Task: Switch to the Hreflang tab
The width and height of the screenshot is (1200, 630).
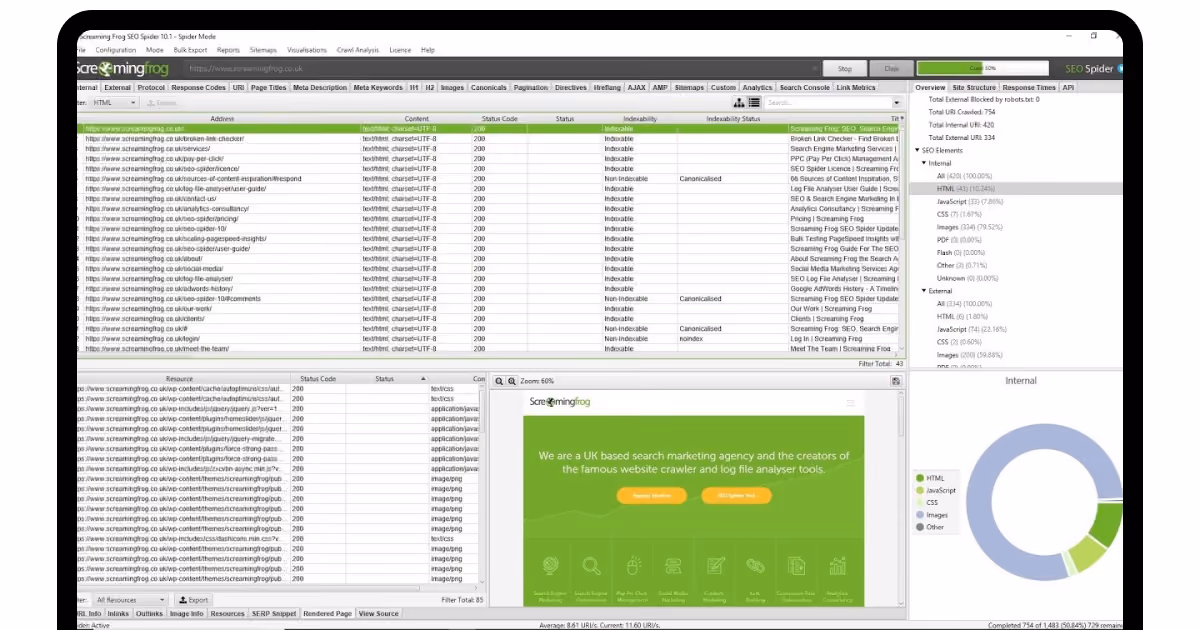Action: (607, 88)
